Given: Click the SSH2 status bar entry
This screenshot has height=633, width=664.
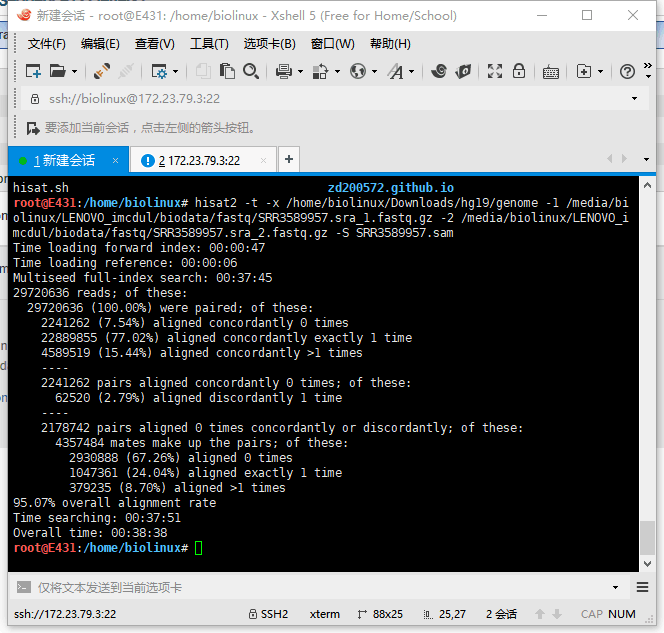Looking at the screenshot, I should click(268, 614).
